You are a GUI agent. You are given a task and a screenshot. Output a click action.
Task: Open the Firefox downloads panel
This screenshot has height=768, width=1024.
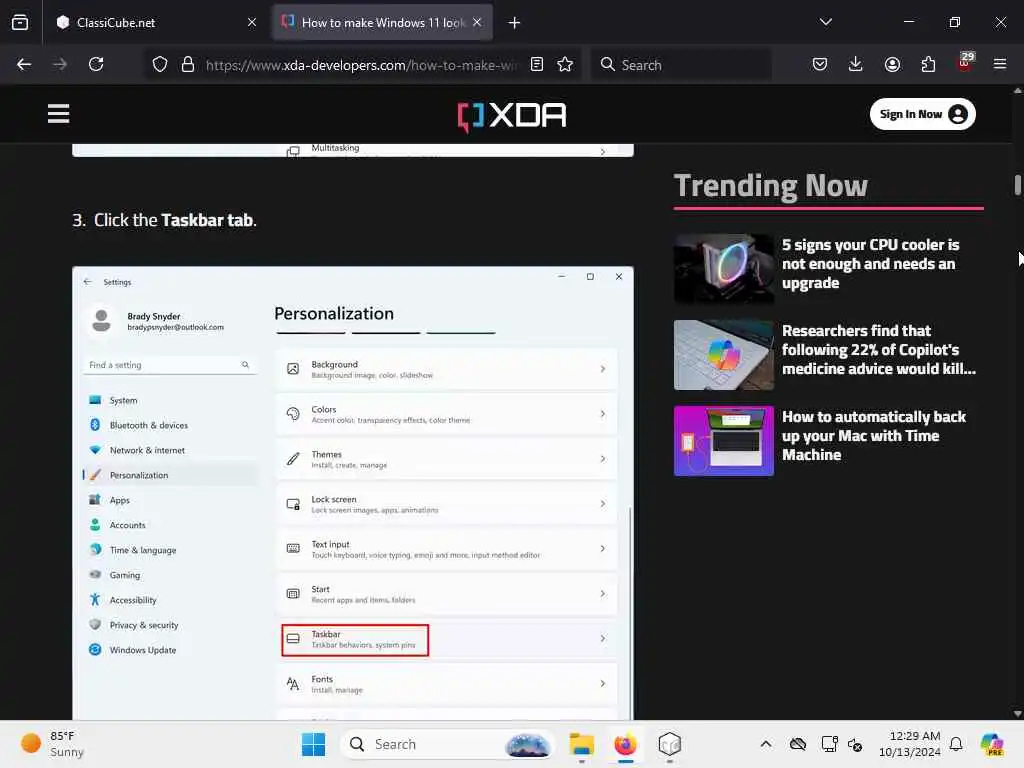tap(856, 64)
